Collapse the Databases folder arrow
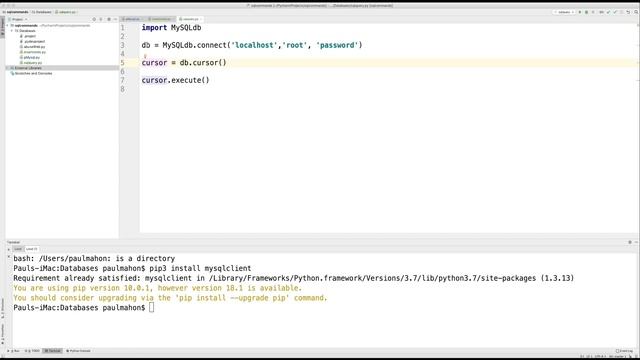Screen dimensions: 640x360 (13, 31)
